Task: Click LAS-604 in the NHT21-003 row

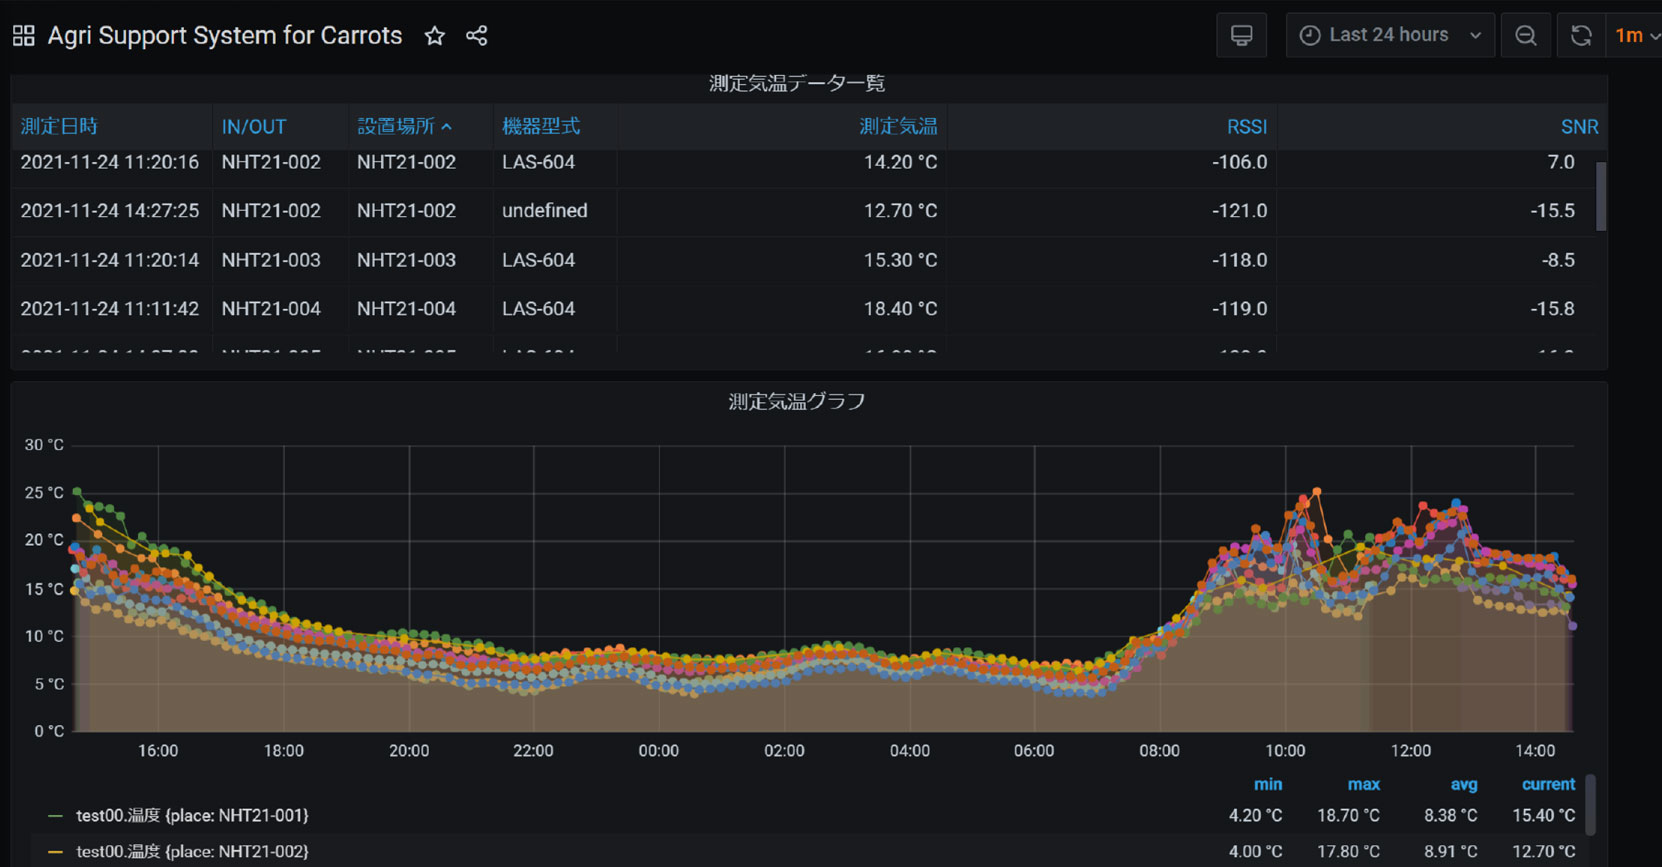Action: (538, 260)
